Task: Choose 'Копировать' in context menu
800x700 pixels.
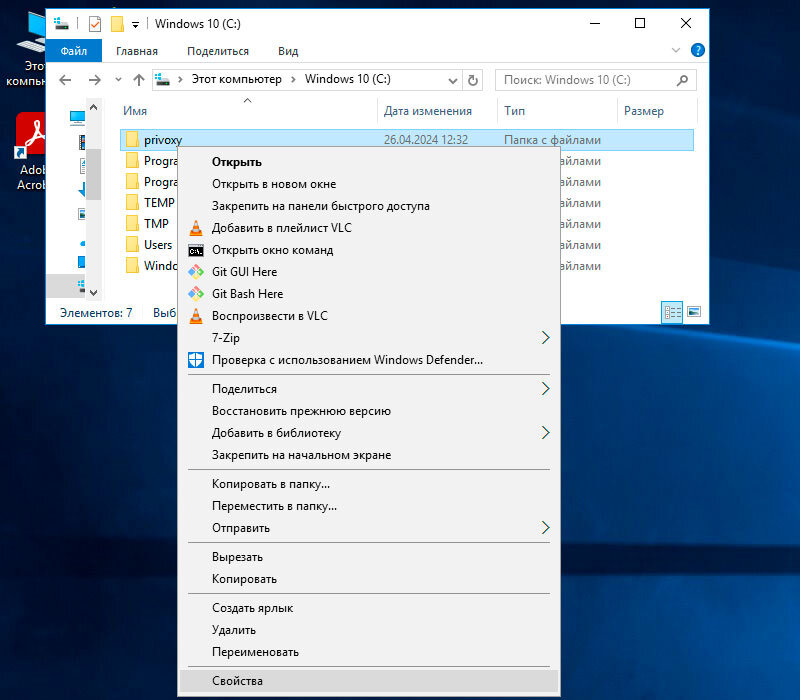Action: click(369, 579)
